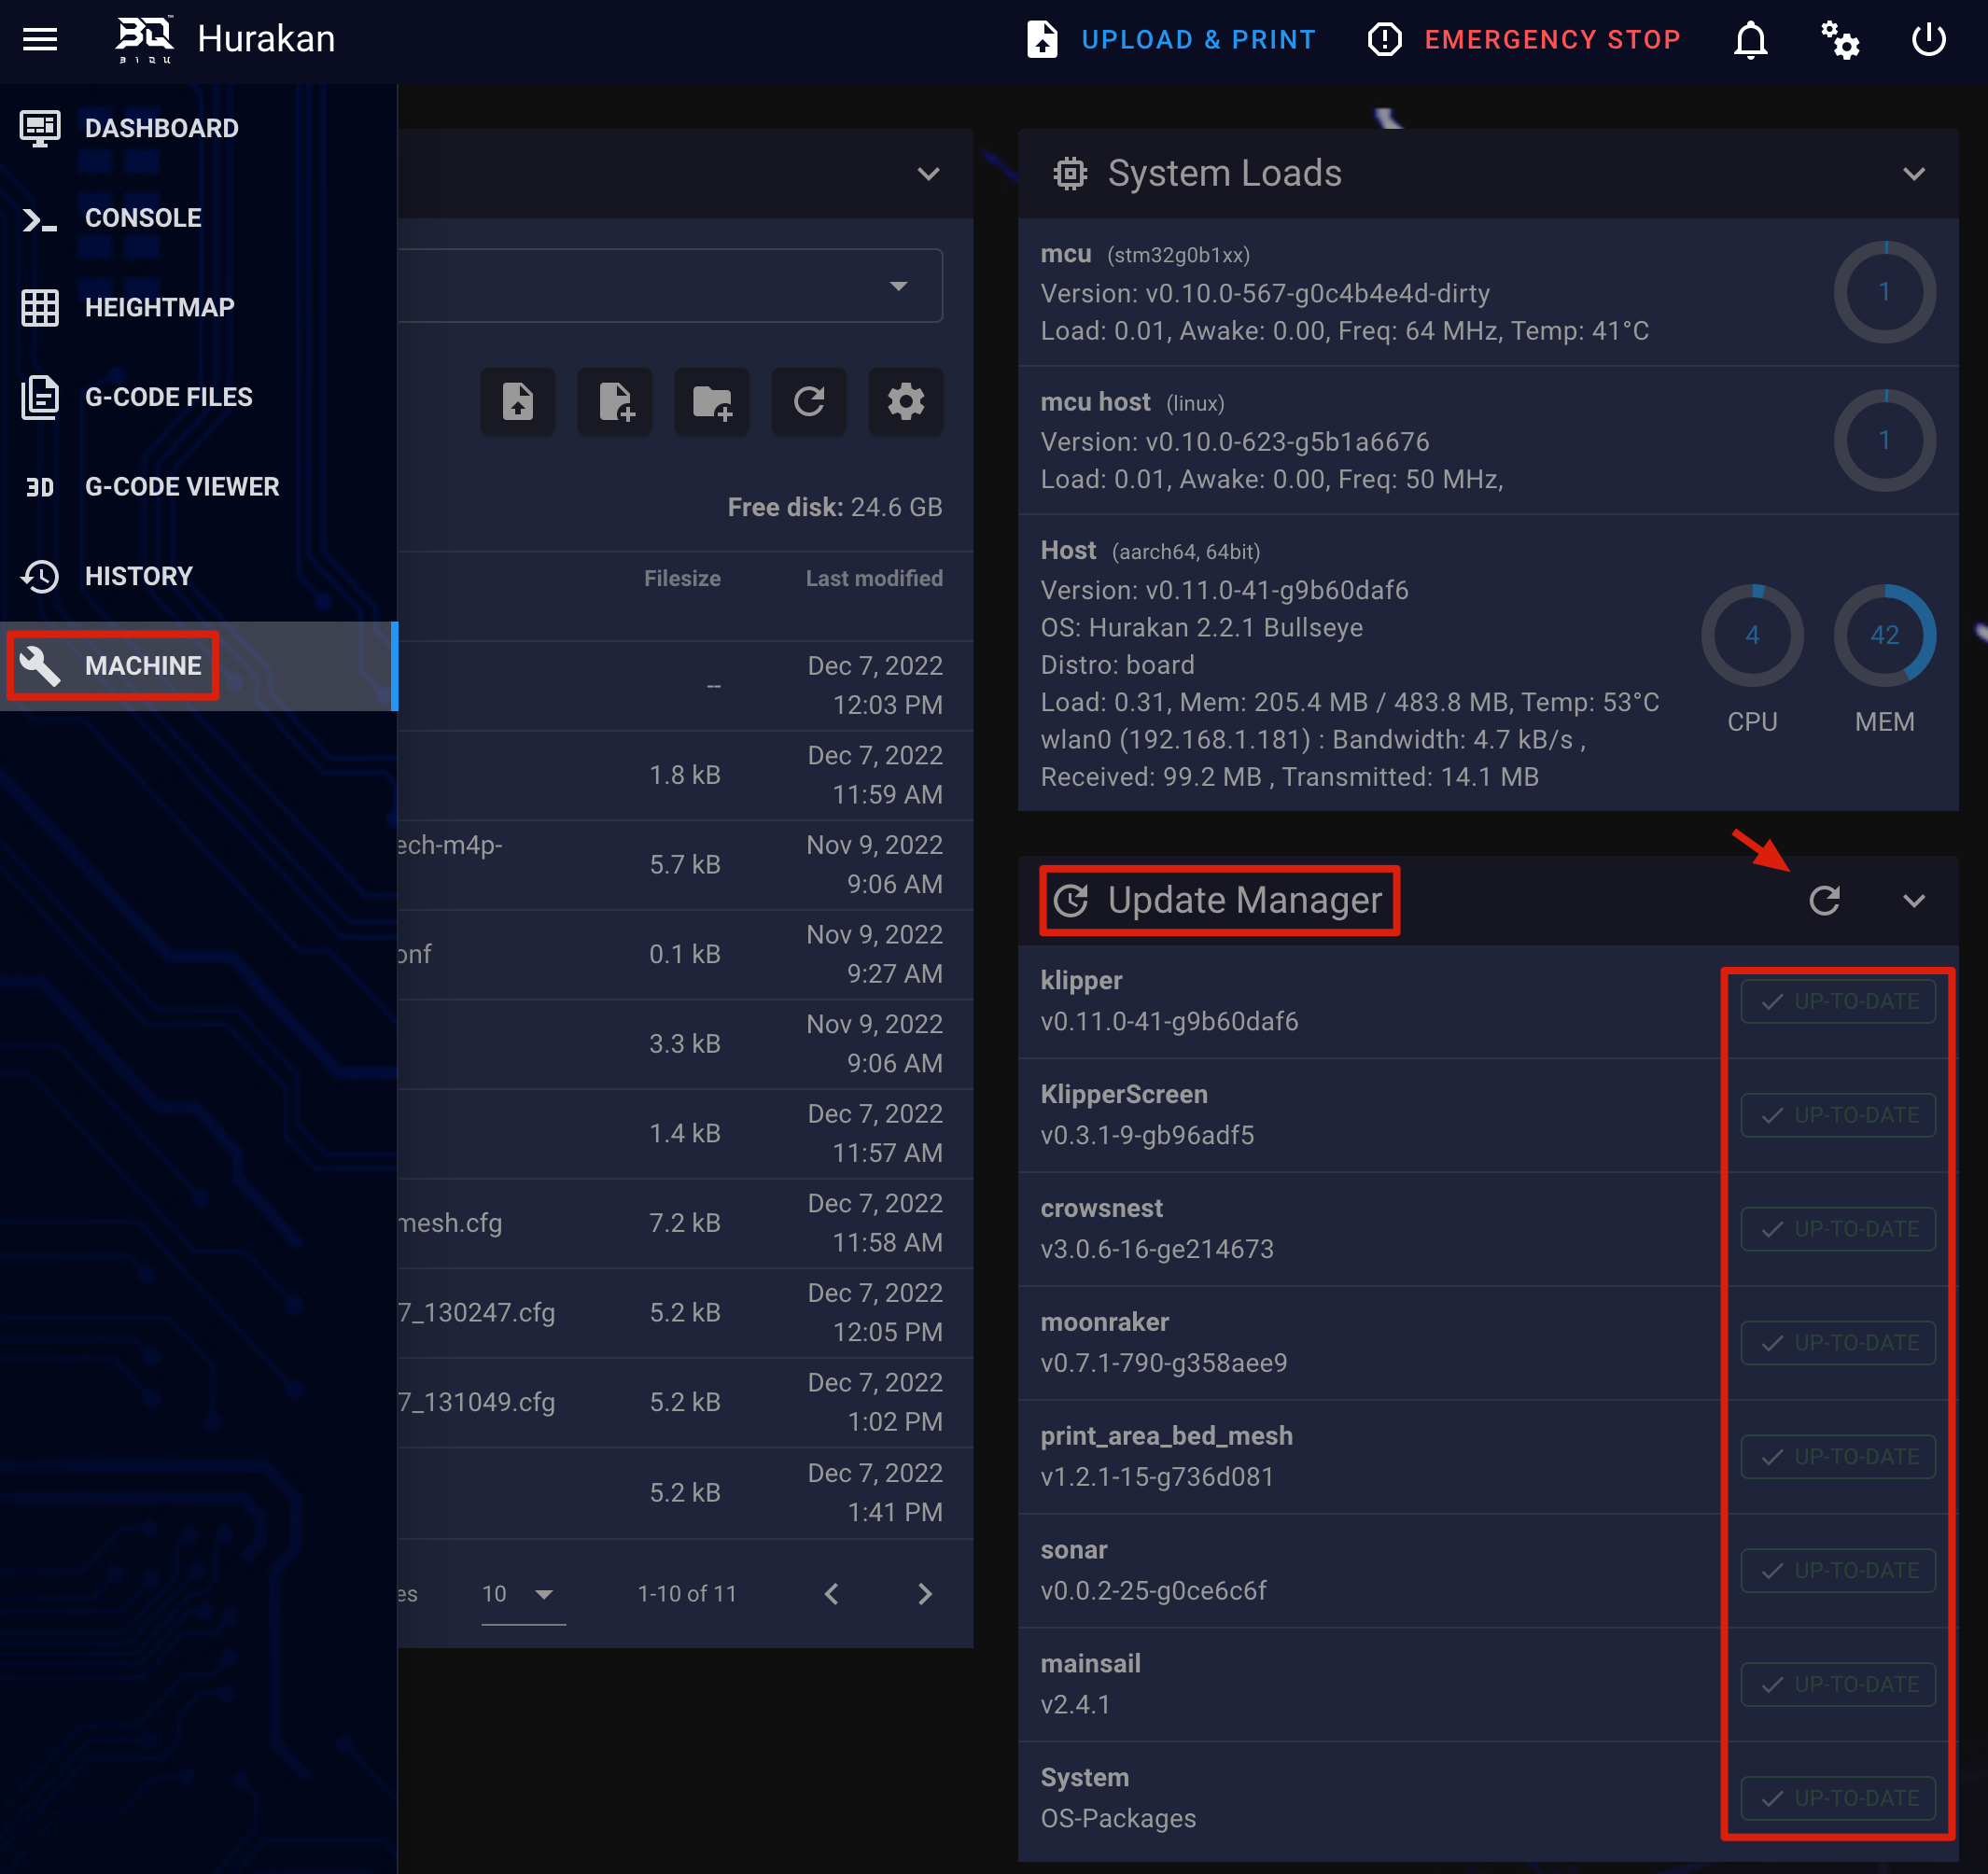Go to Console in sidebar
The image size is (1988, 1874).
(x=143, y=218)
